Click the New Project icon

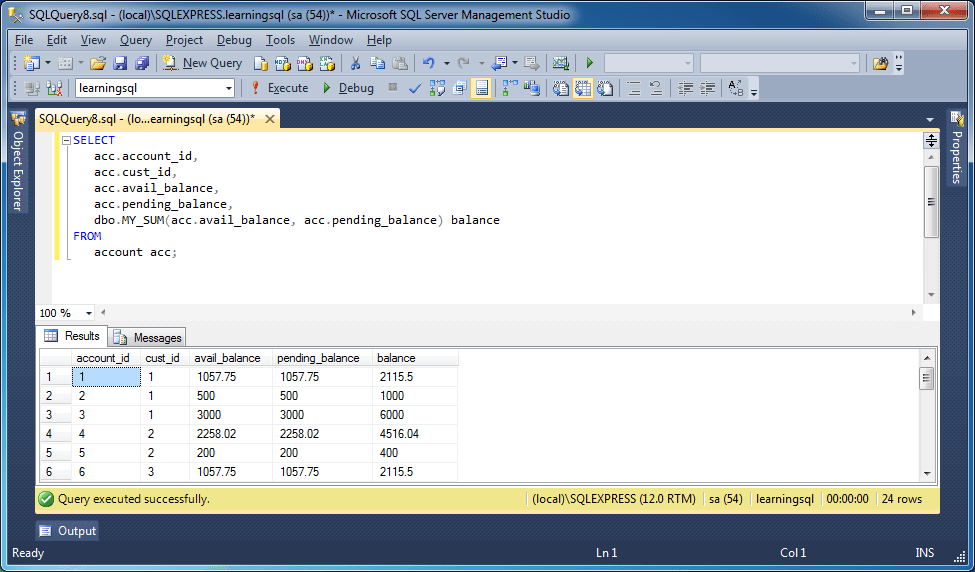30,63
